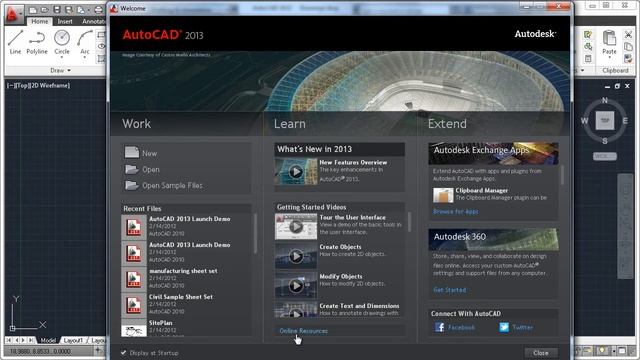Screen dimensions: 640x360
Task: Click the Facebook text link
Action: [461, 327]
